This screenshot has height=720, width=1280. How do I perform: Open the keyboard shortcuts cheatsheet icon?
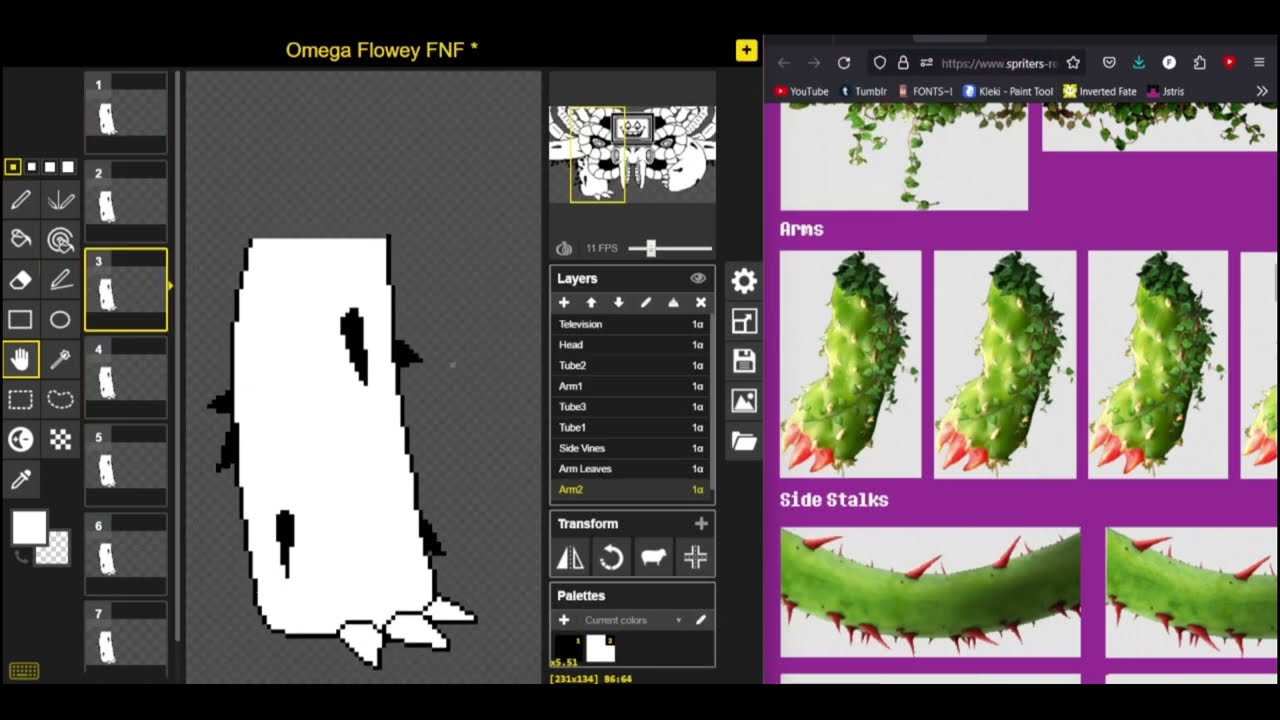tap(24, 671)
